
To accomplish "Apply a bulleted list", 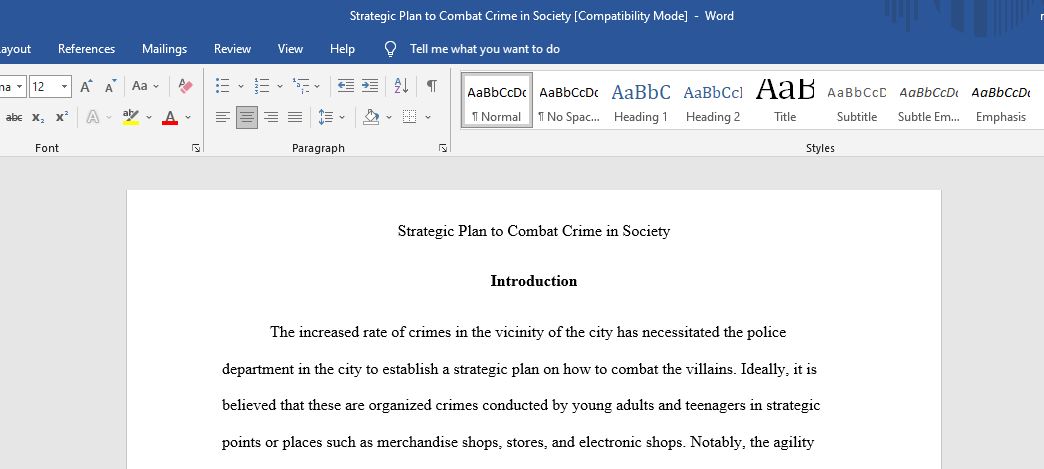I will (x=223, y=86).
